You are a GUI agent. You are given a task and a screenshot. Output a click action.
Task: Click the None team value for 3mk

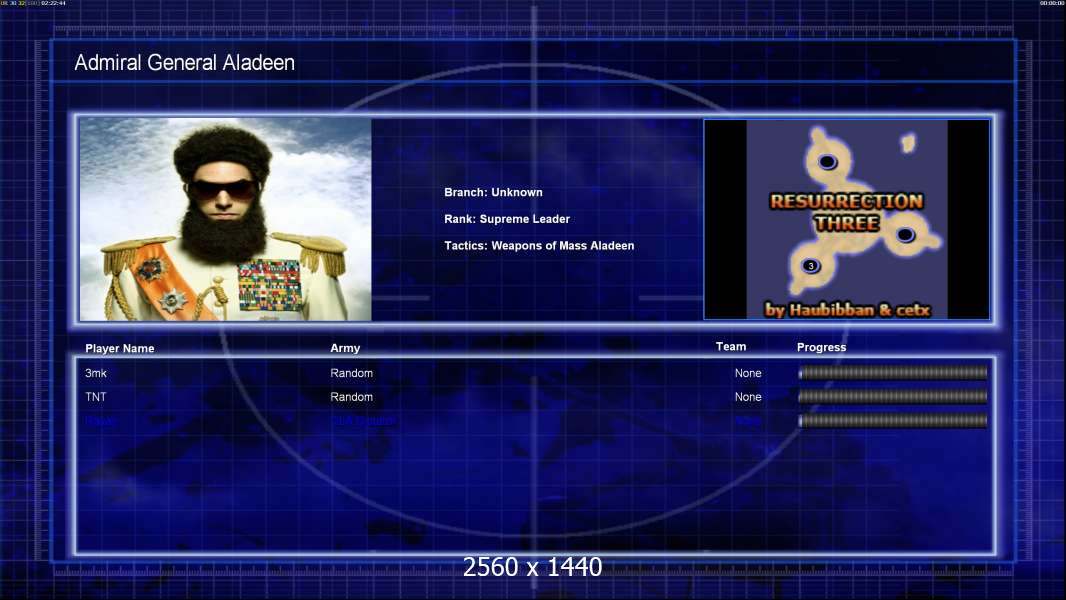(748, 373)
